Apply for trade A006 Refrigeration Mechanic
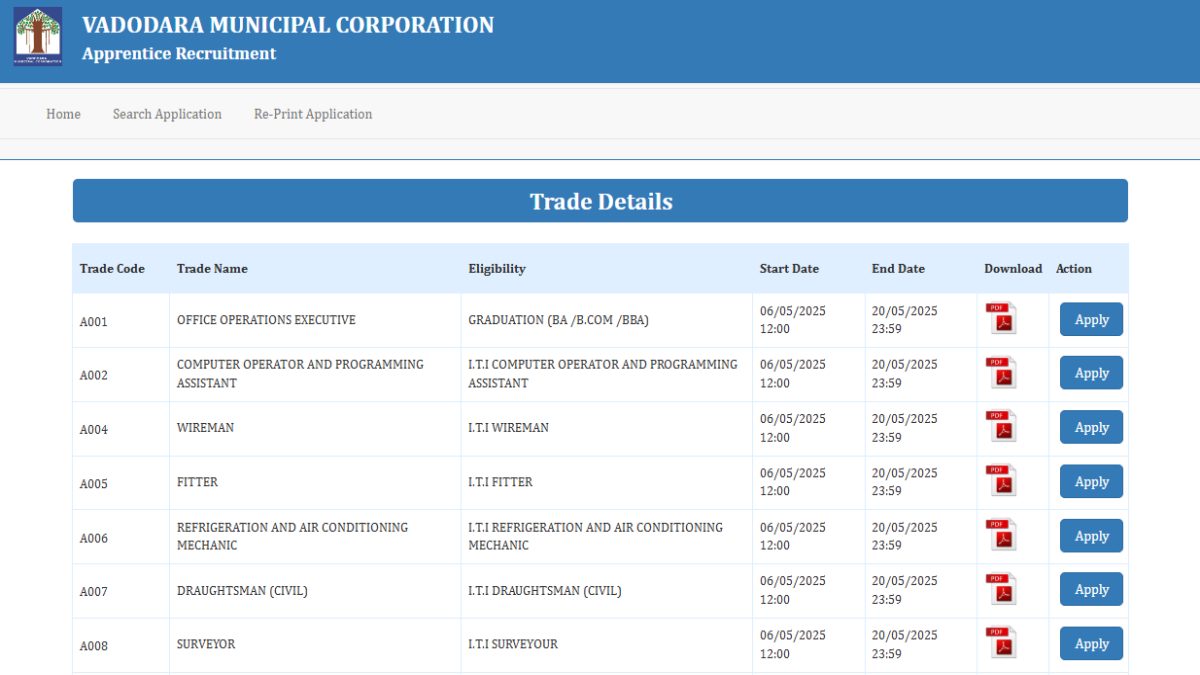The height and width of the screenshot is (675, 1200). [1091, 536]
